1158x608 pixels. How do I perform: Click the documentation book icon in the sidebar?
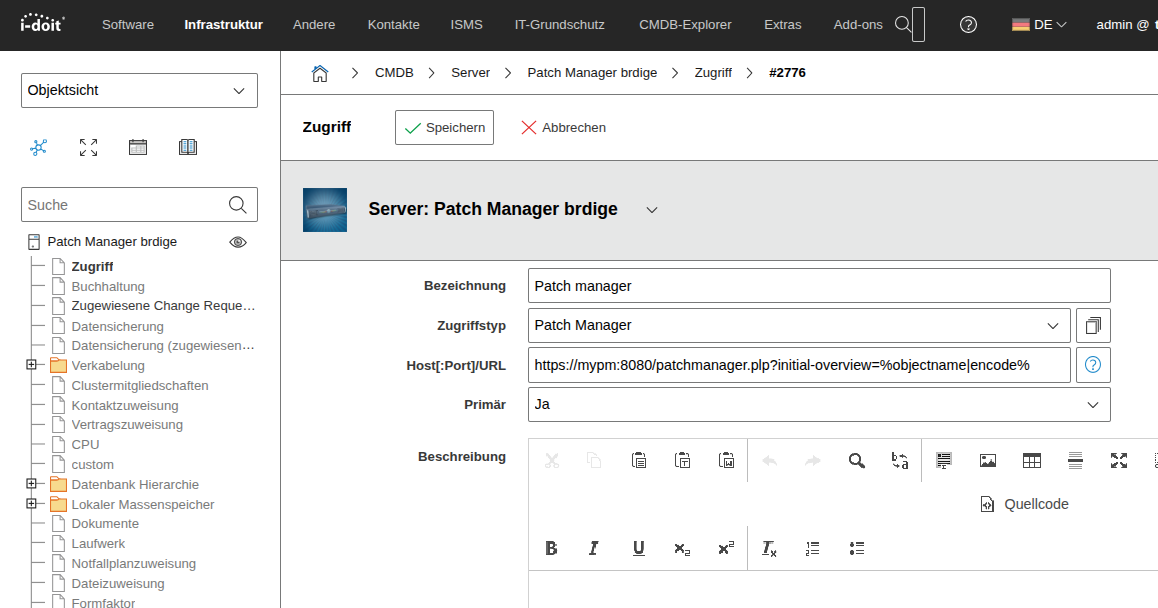click(x=187, y=147)
